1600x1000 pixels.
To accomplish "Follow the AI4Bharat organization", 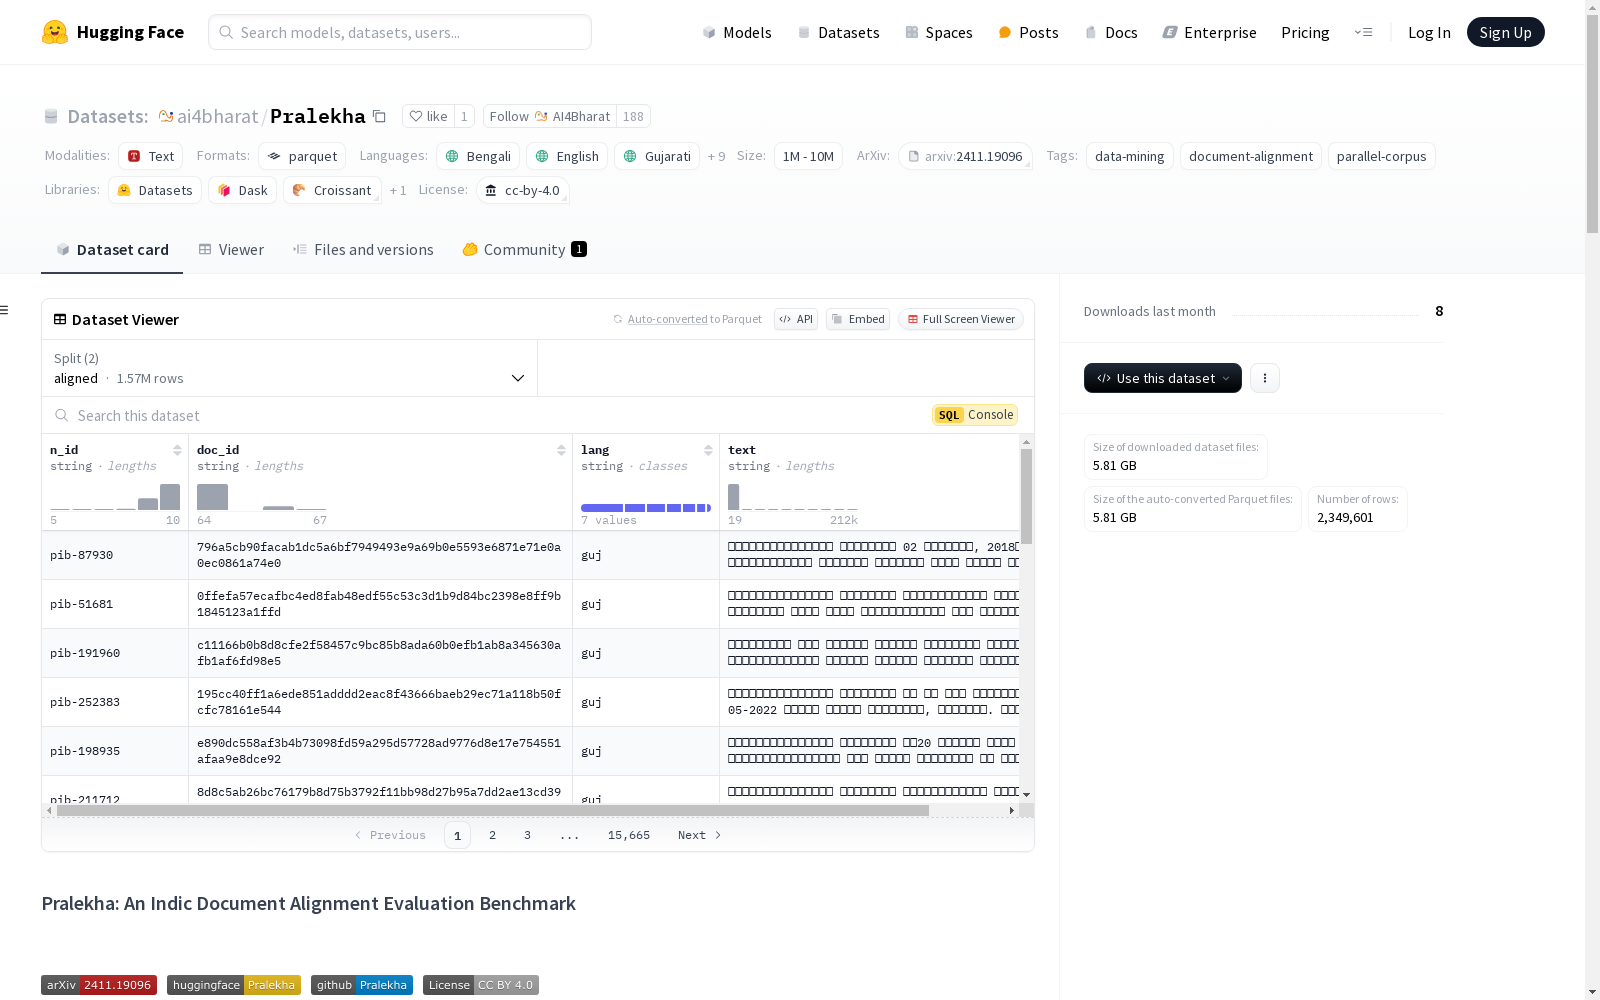I will click(x=550, y=116).
